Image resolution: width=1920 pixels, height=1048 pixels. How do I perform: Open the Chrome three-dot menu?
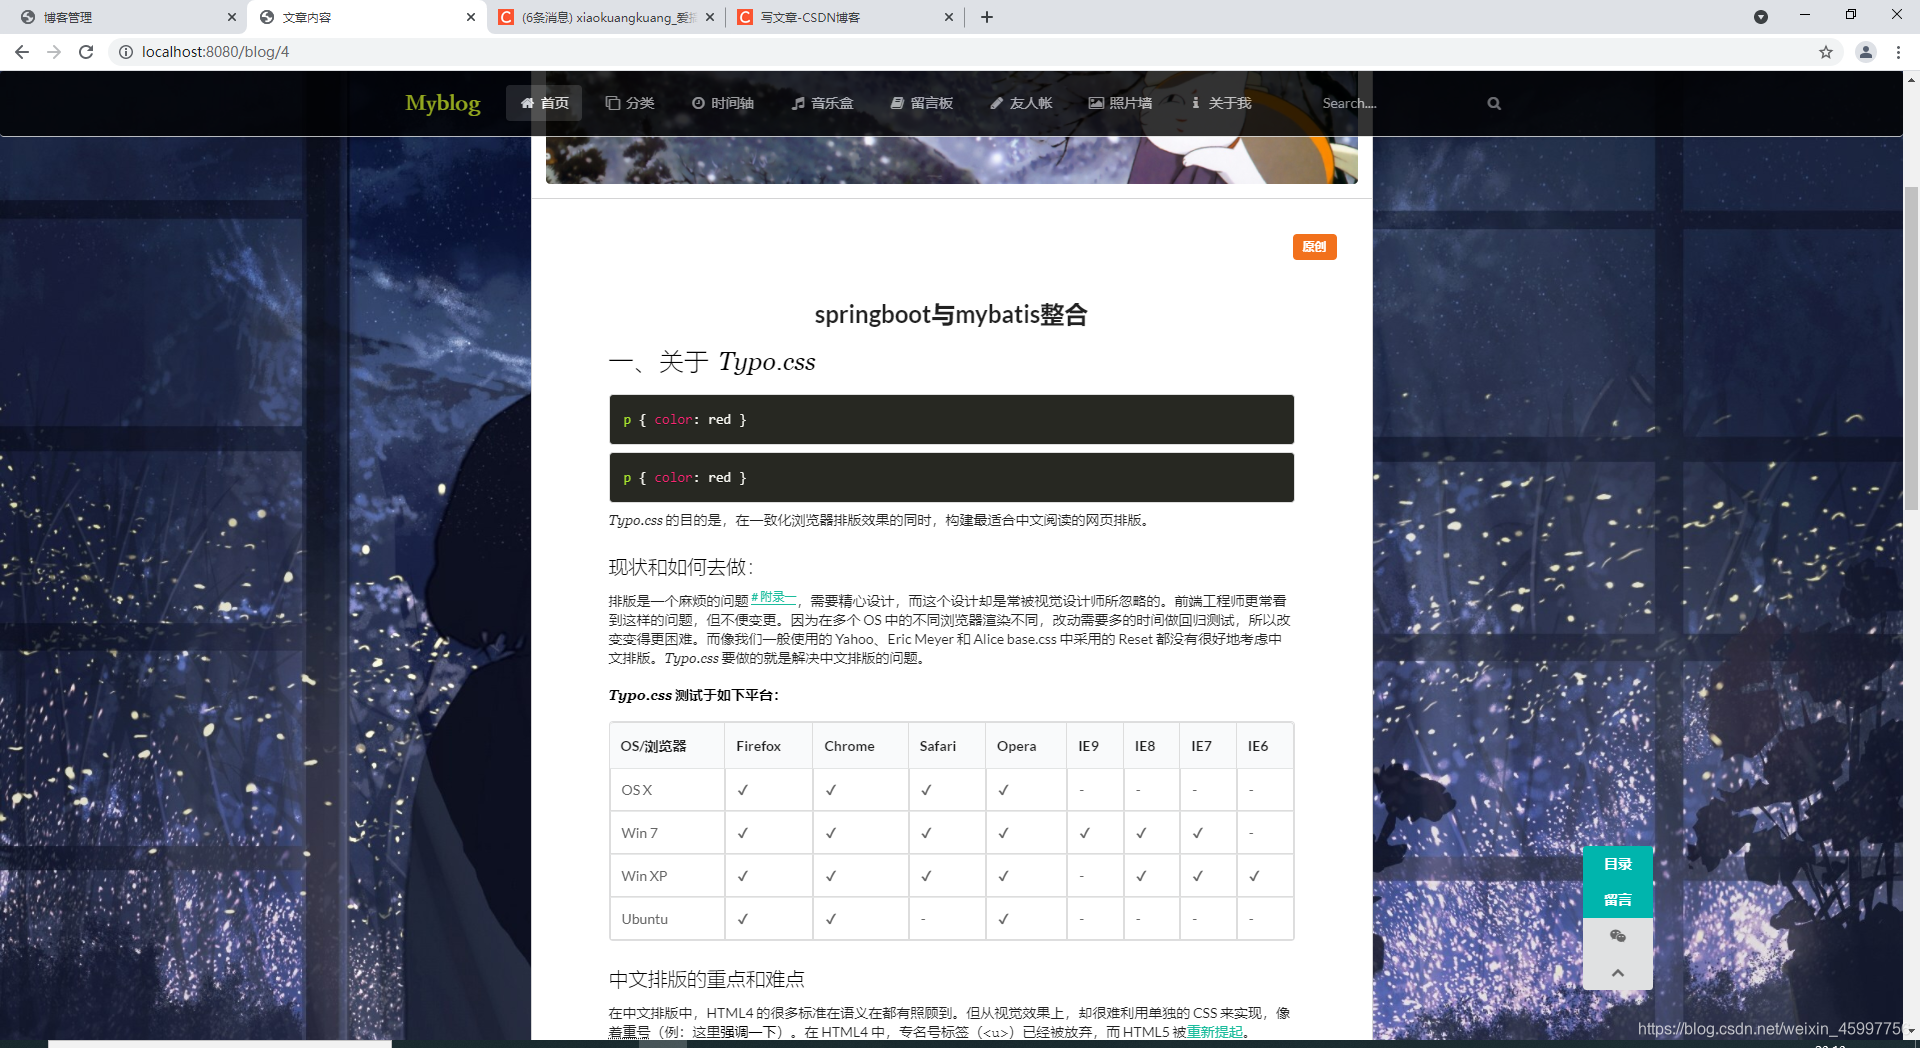pos(1898,52)
